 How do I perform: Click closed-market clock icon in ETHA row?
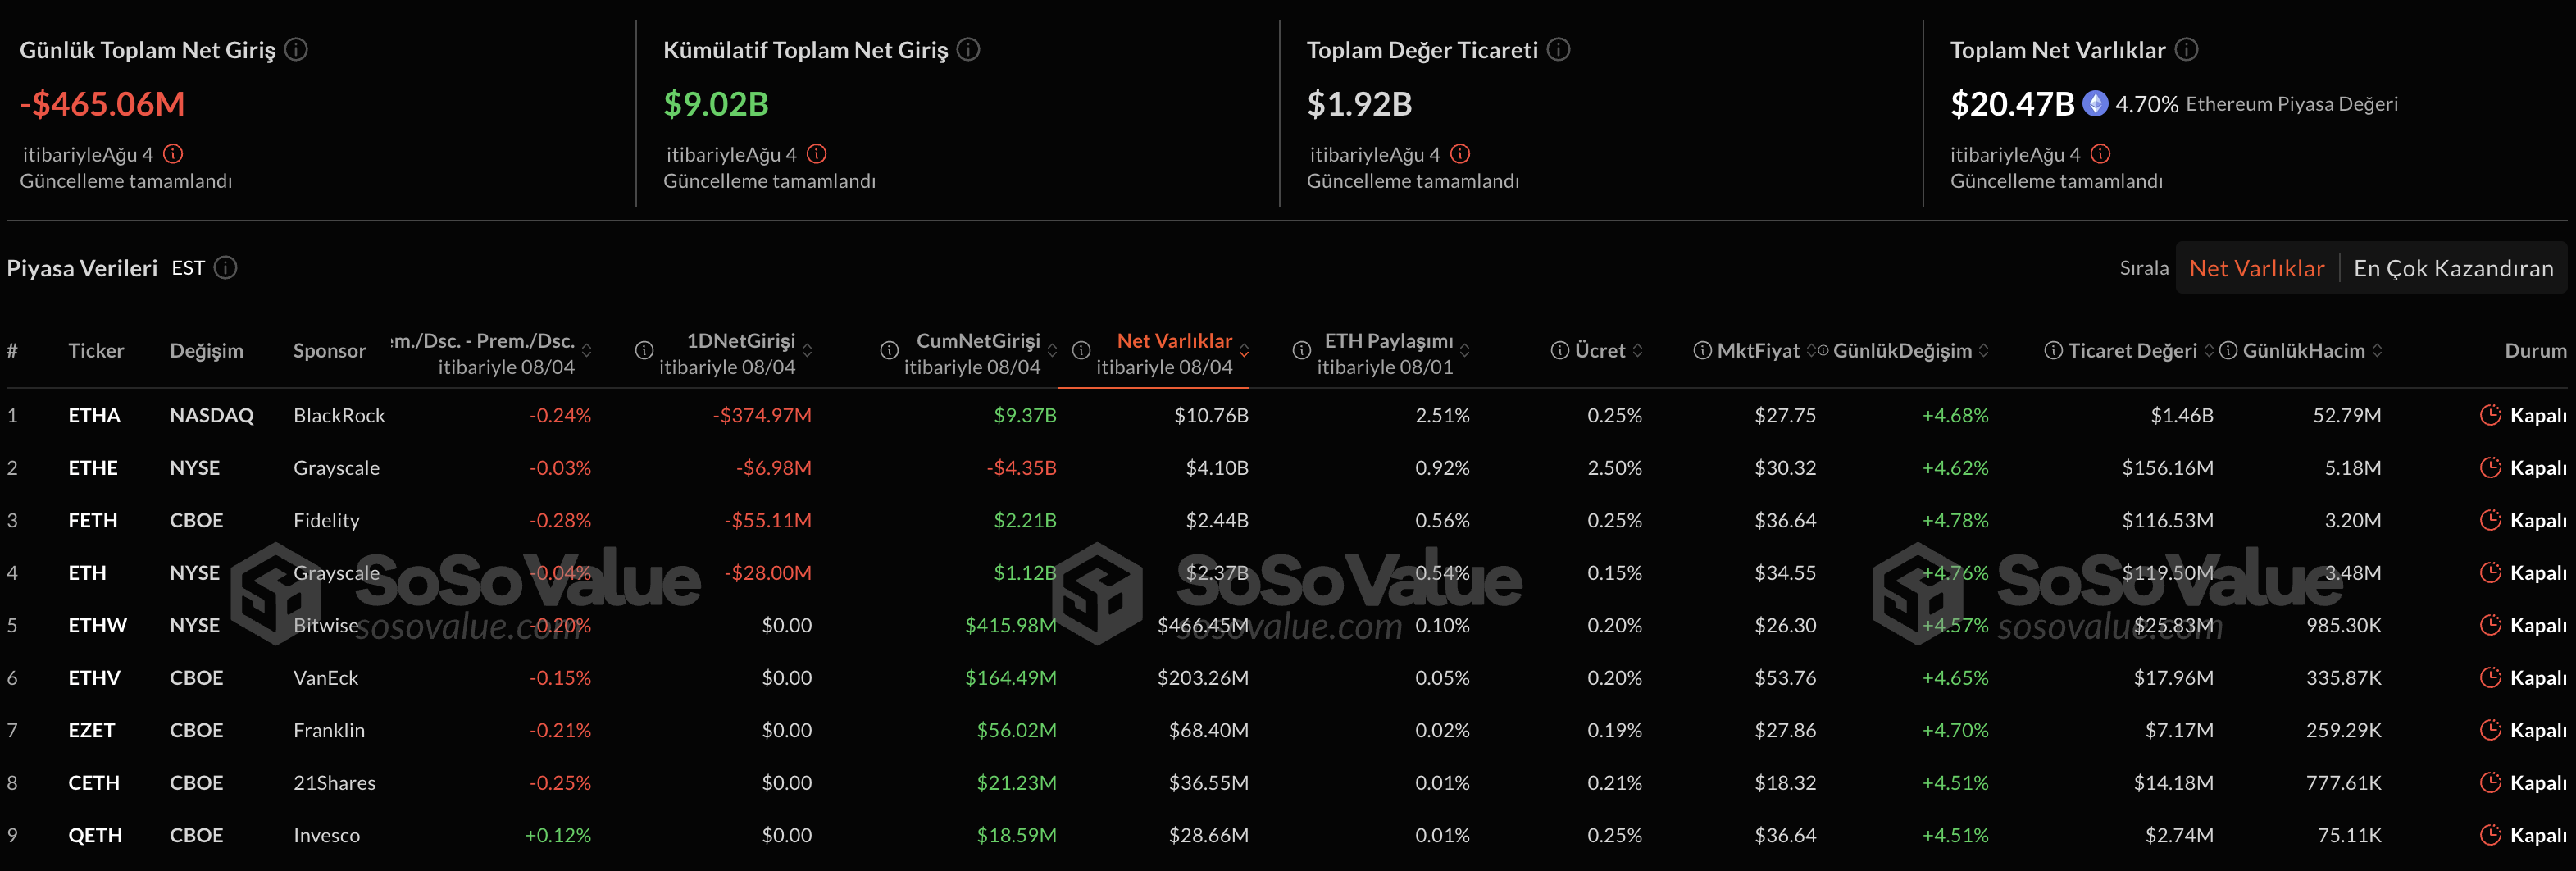coord(2490,415)
